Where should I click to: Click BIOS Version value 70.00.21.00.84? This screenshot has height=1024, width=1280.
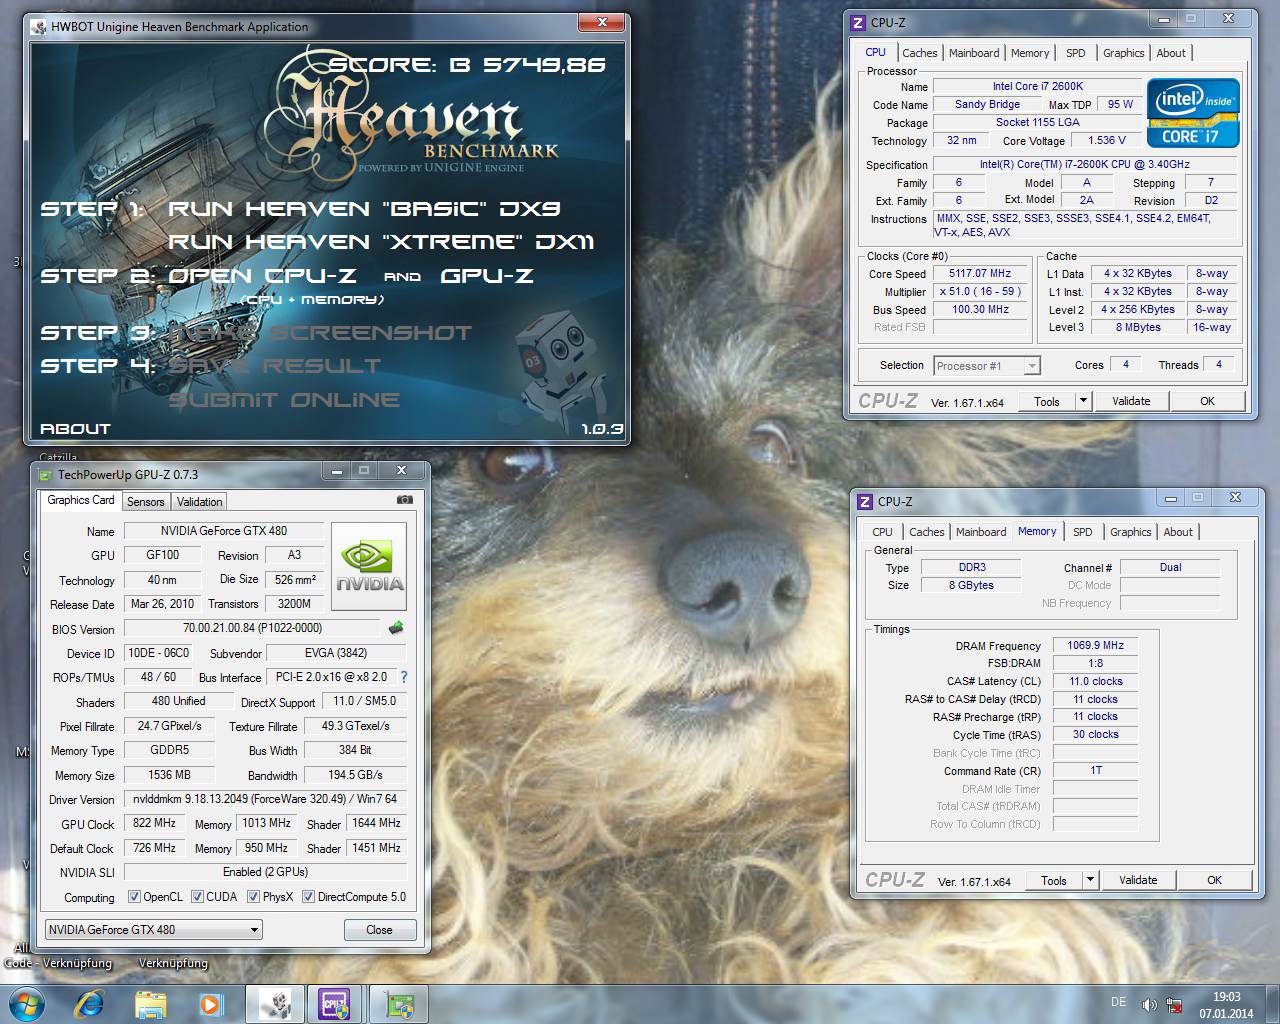[252, 628]
